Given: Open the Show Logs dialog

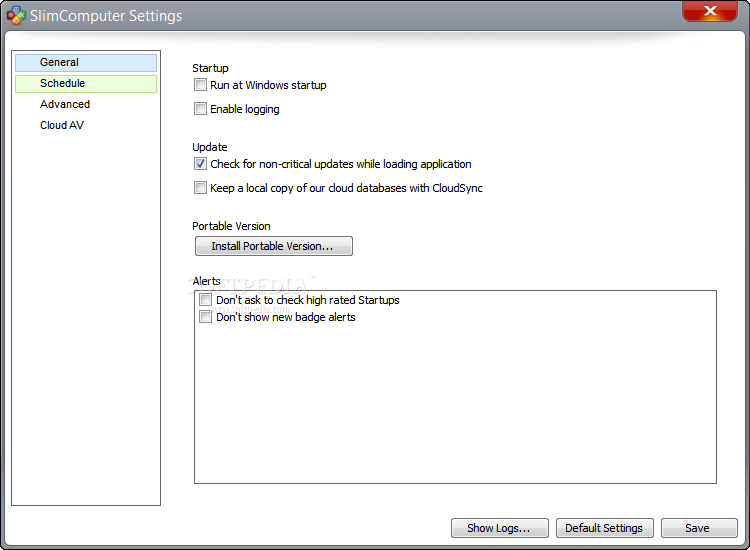Looking at the screenshot, I should click(499, 528).
